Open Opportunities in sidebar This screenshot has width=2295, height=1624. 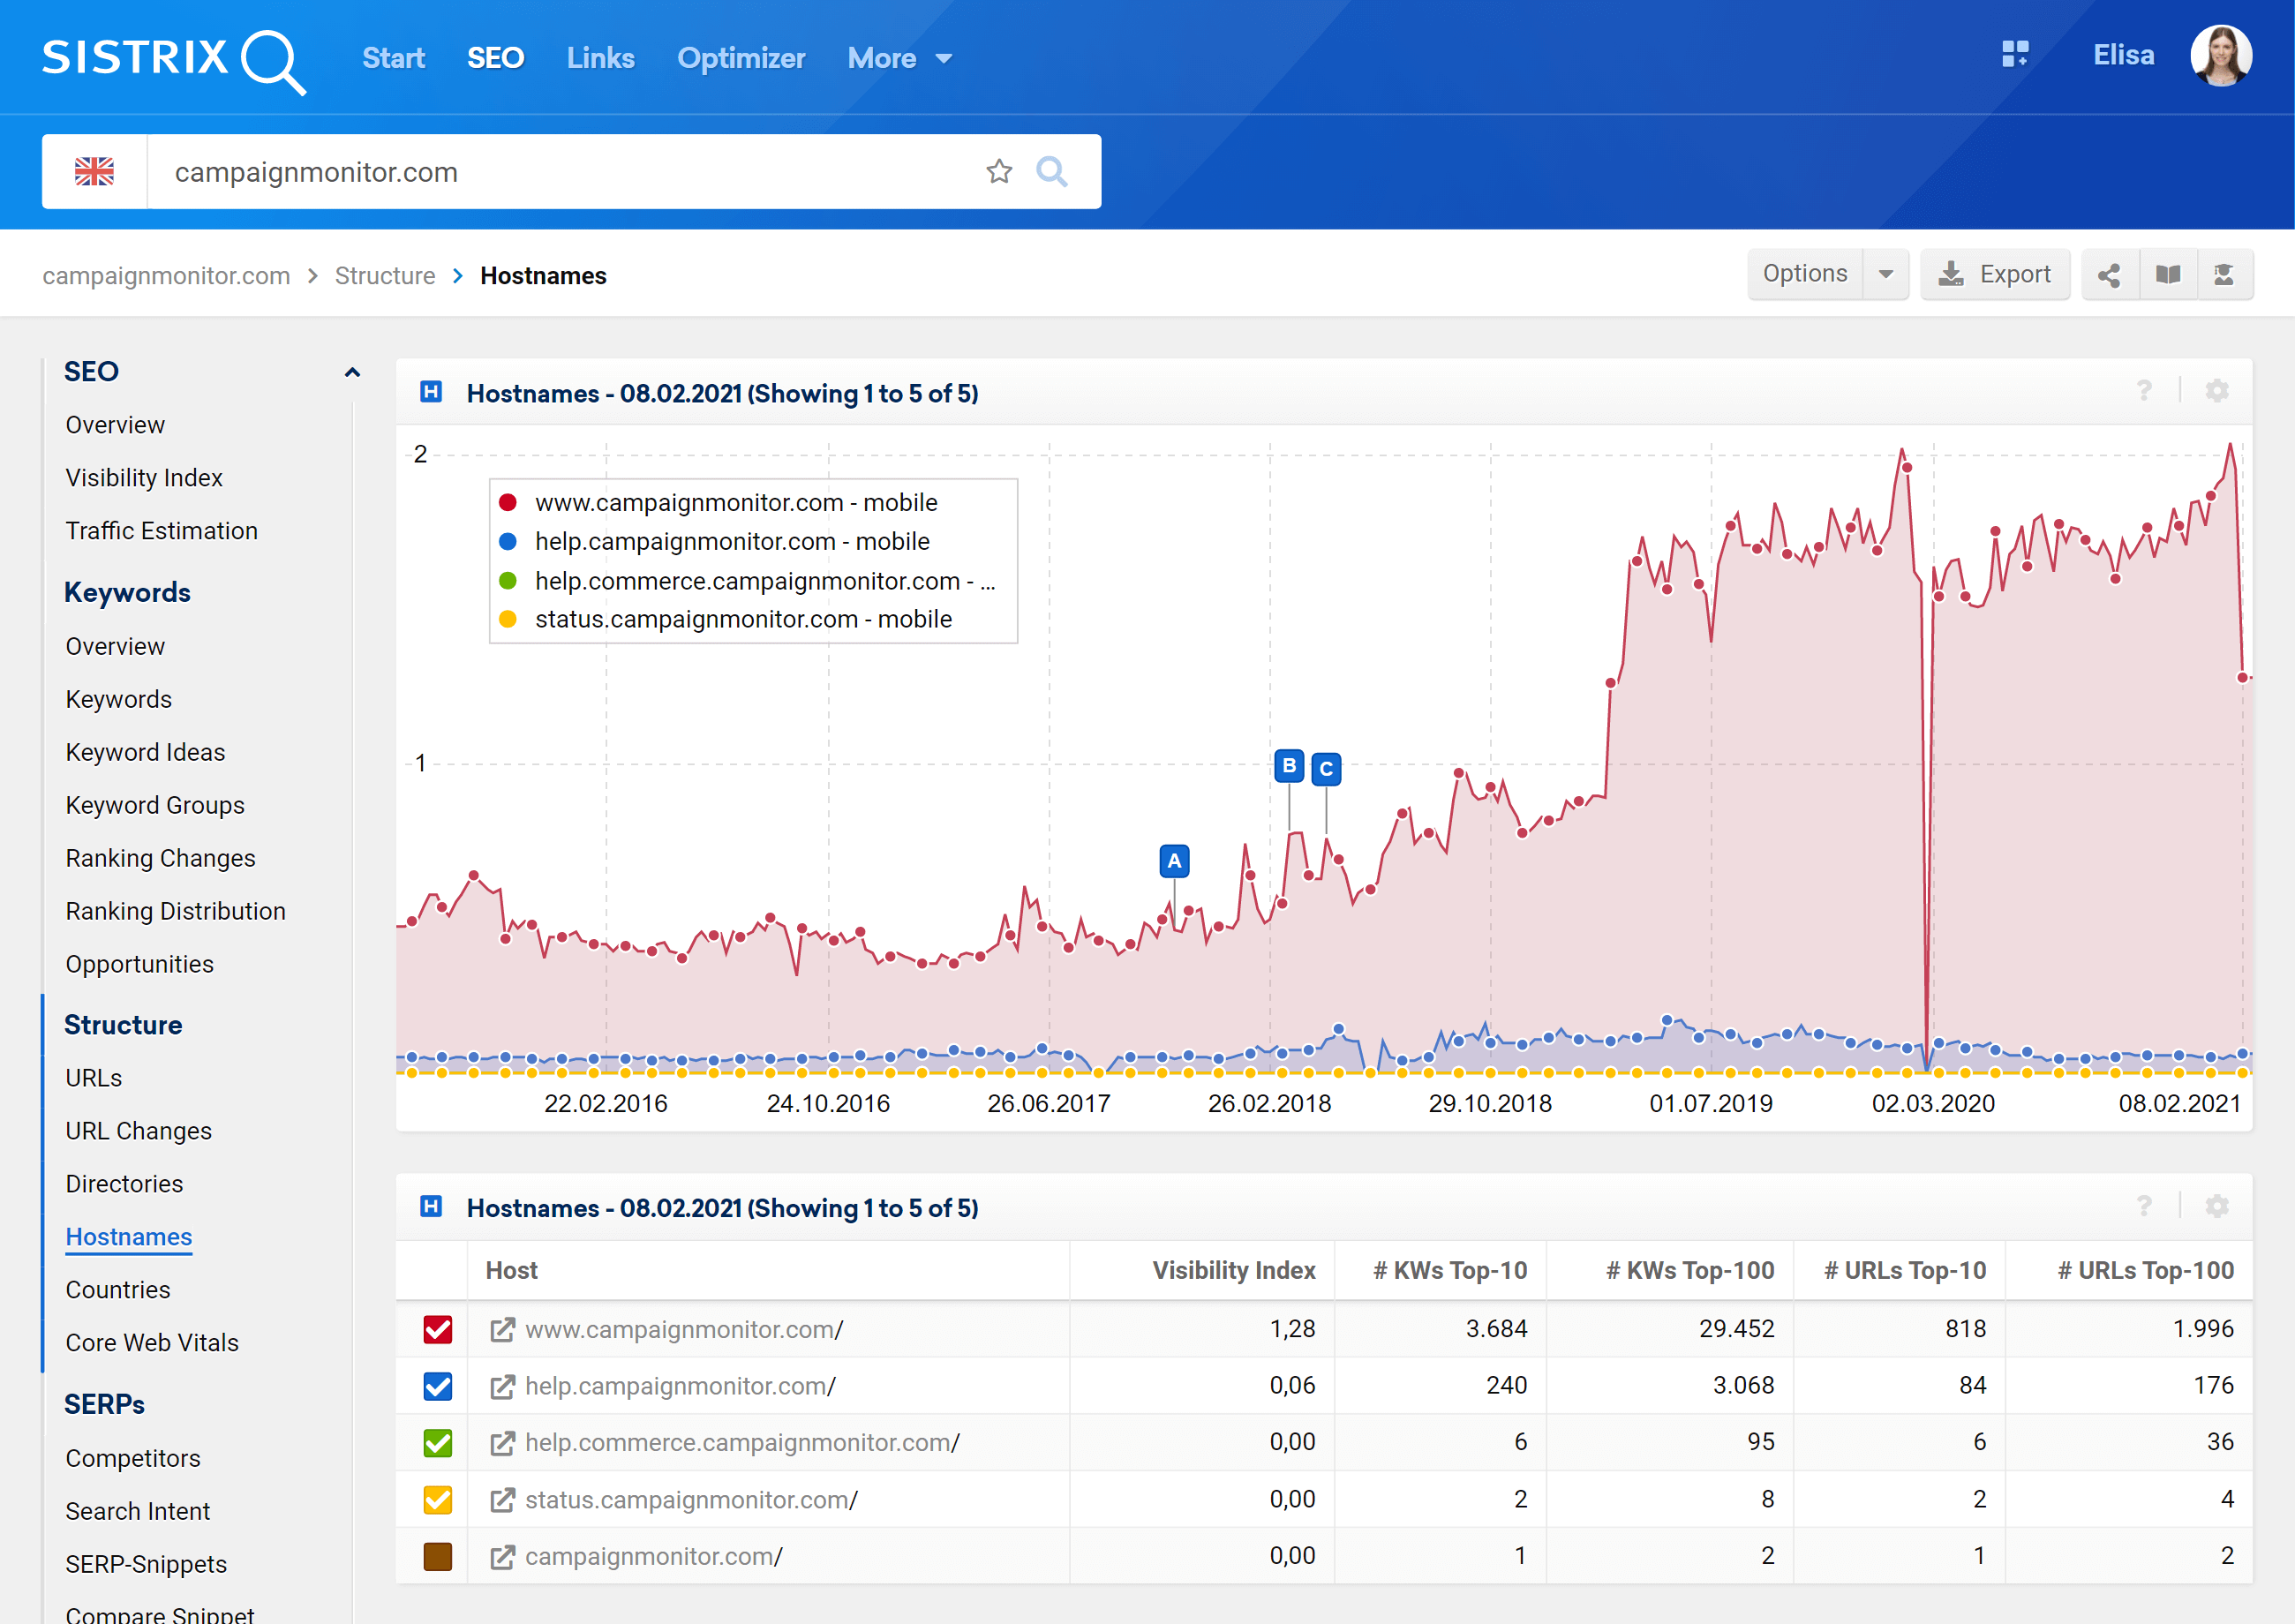tap(139, 964)
